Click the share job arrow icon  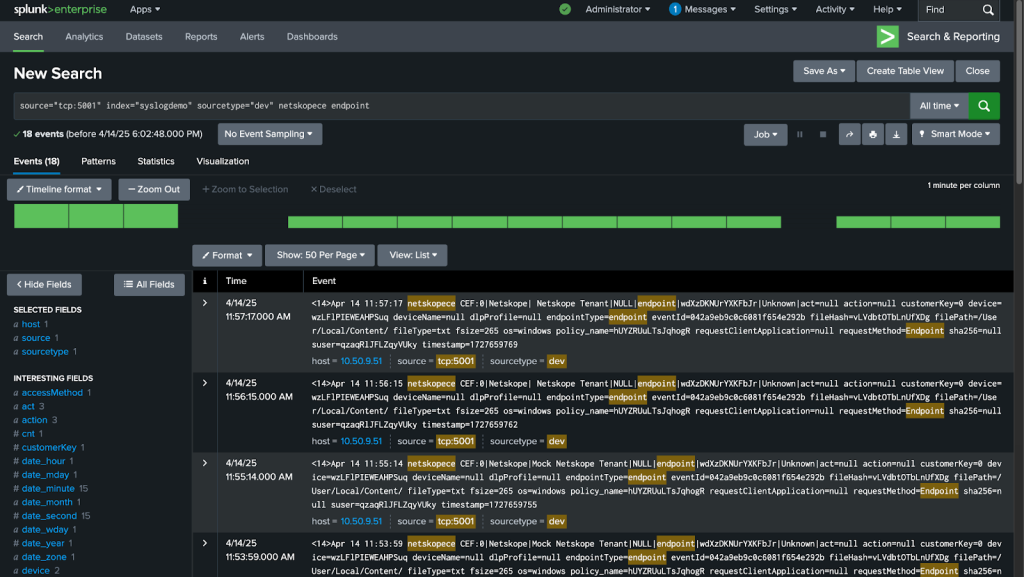pos(849,134)
